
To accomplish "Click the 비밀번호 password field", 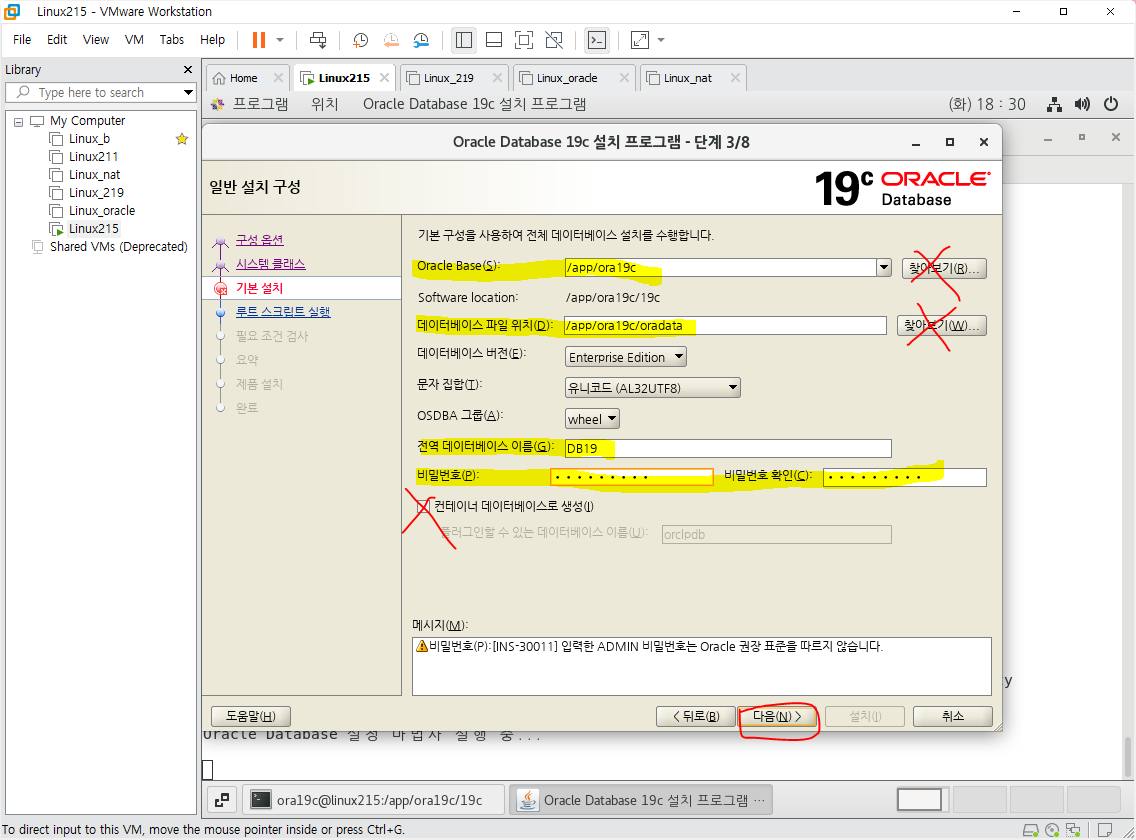I will [x=632, y=477].
